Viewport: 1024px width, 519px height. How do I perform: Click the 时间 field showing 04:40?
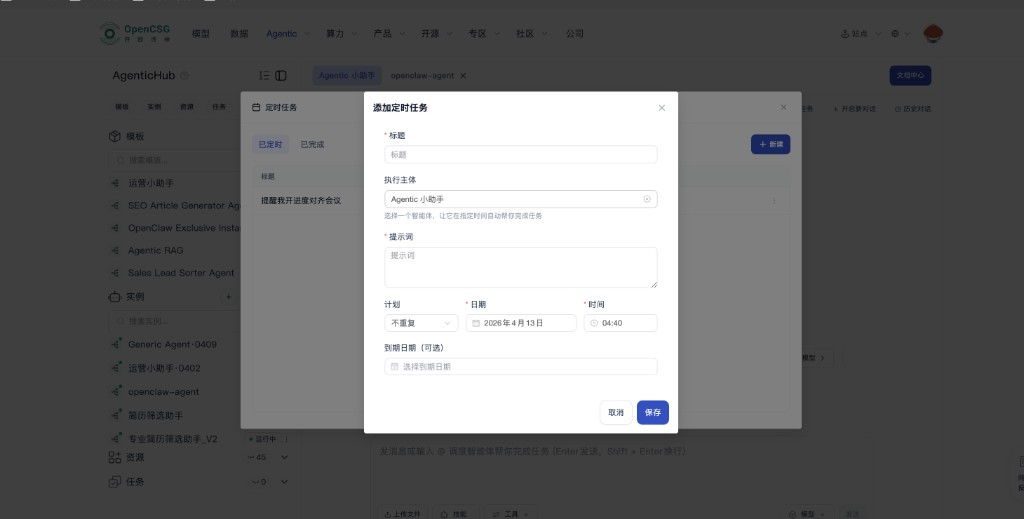[620, 323]
